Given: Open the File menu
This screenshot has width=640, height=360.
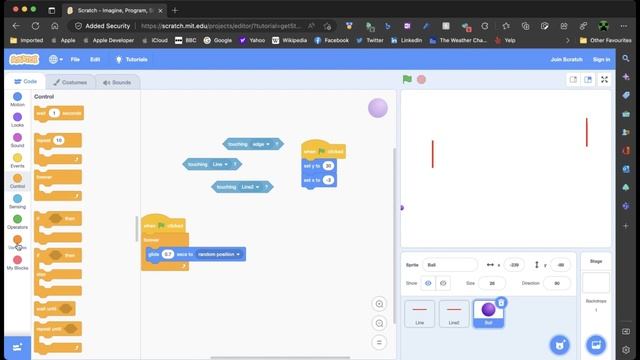Looking at the screenshot, I should click(75, 60).
